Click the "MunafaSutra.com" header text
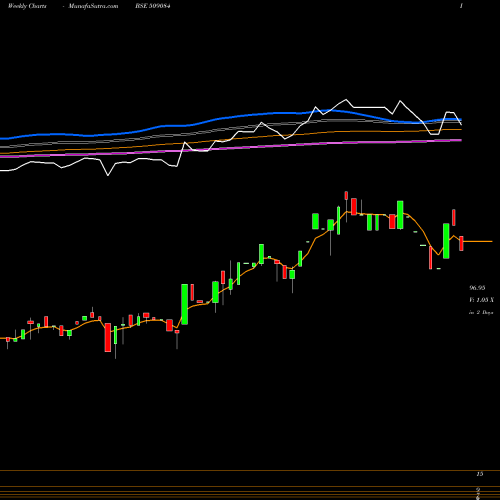 pyautogui.click(x=93, y=6)
